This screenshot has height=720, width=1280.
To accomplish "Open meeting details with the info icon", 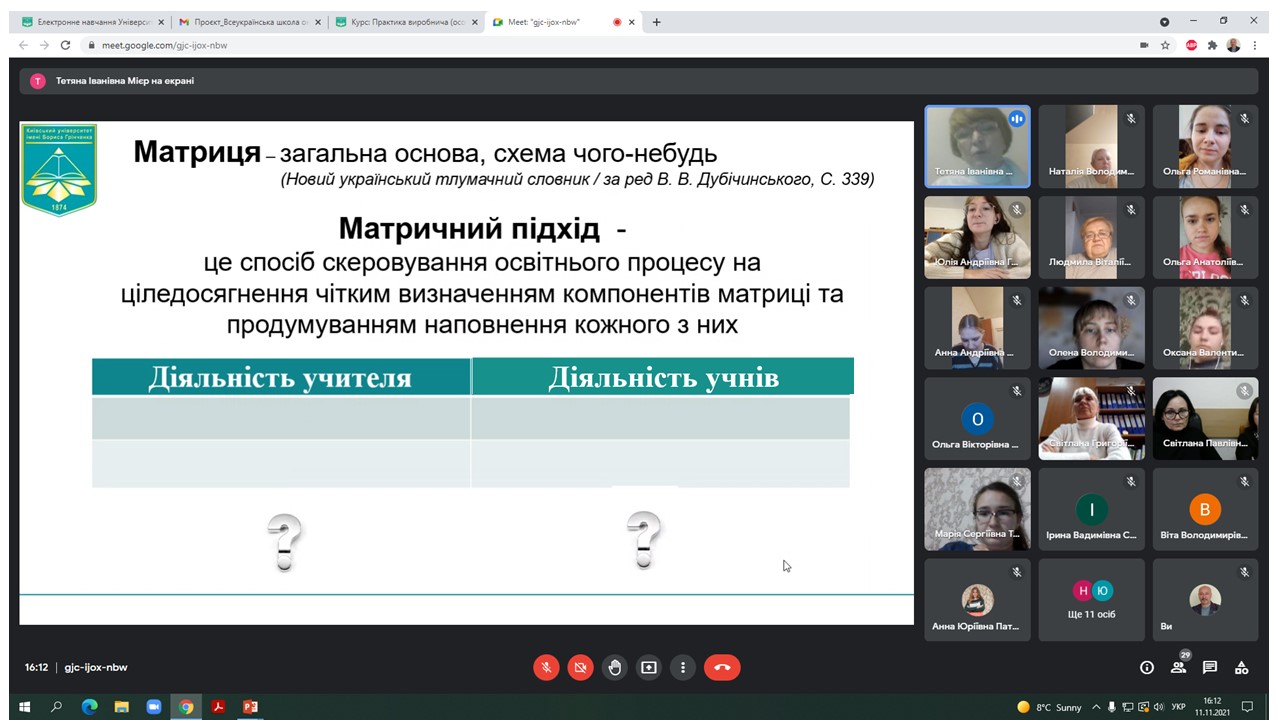I will click(x=1146, y=667).
